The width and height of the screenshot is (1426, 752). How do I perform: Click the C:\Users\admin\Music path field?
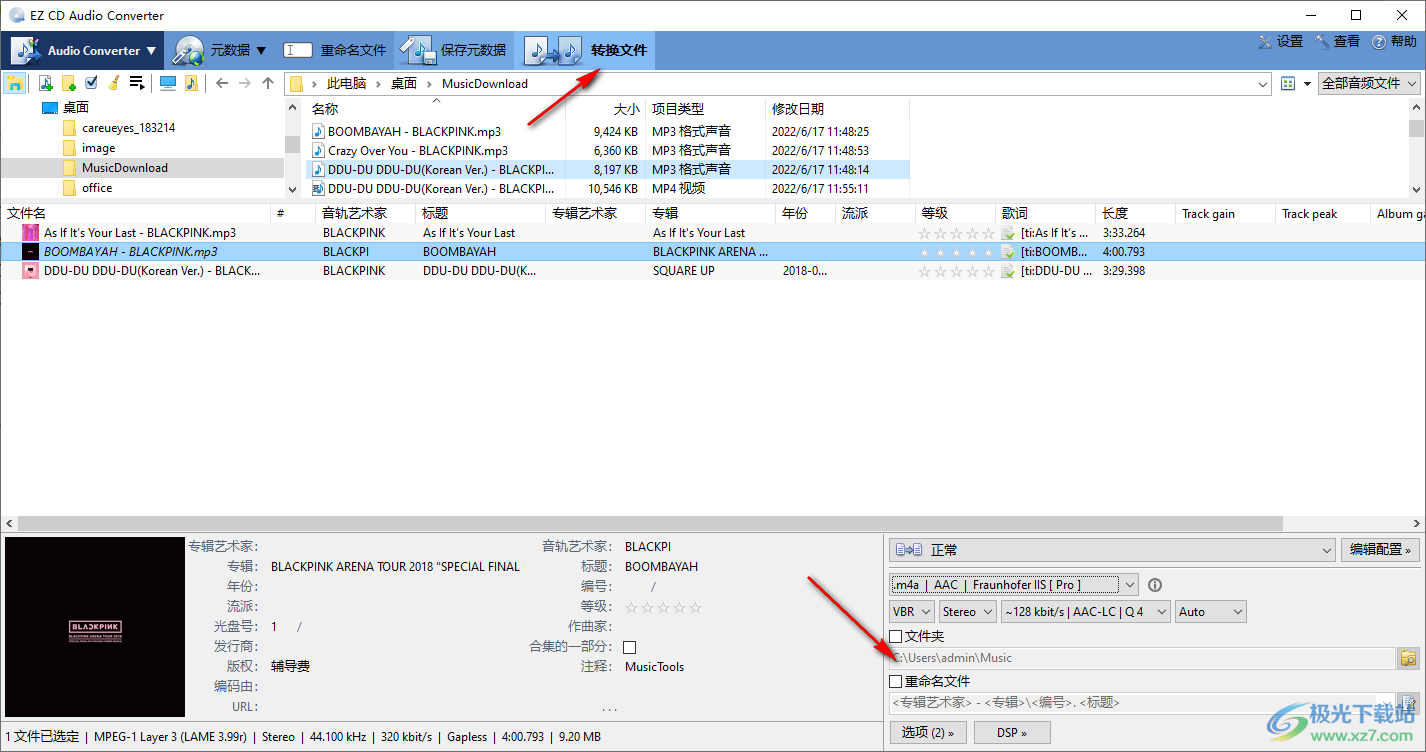point(1141,658)
